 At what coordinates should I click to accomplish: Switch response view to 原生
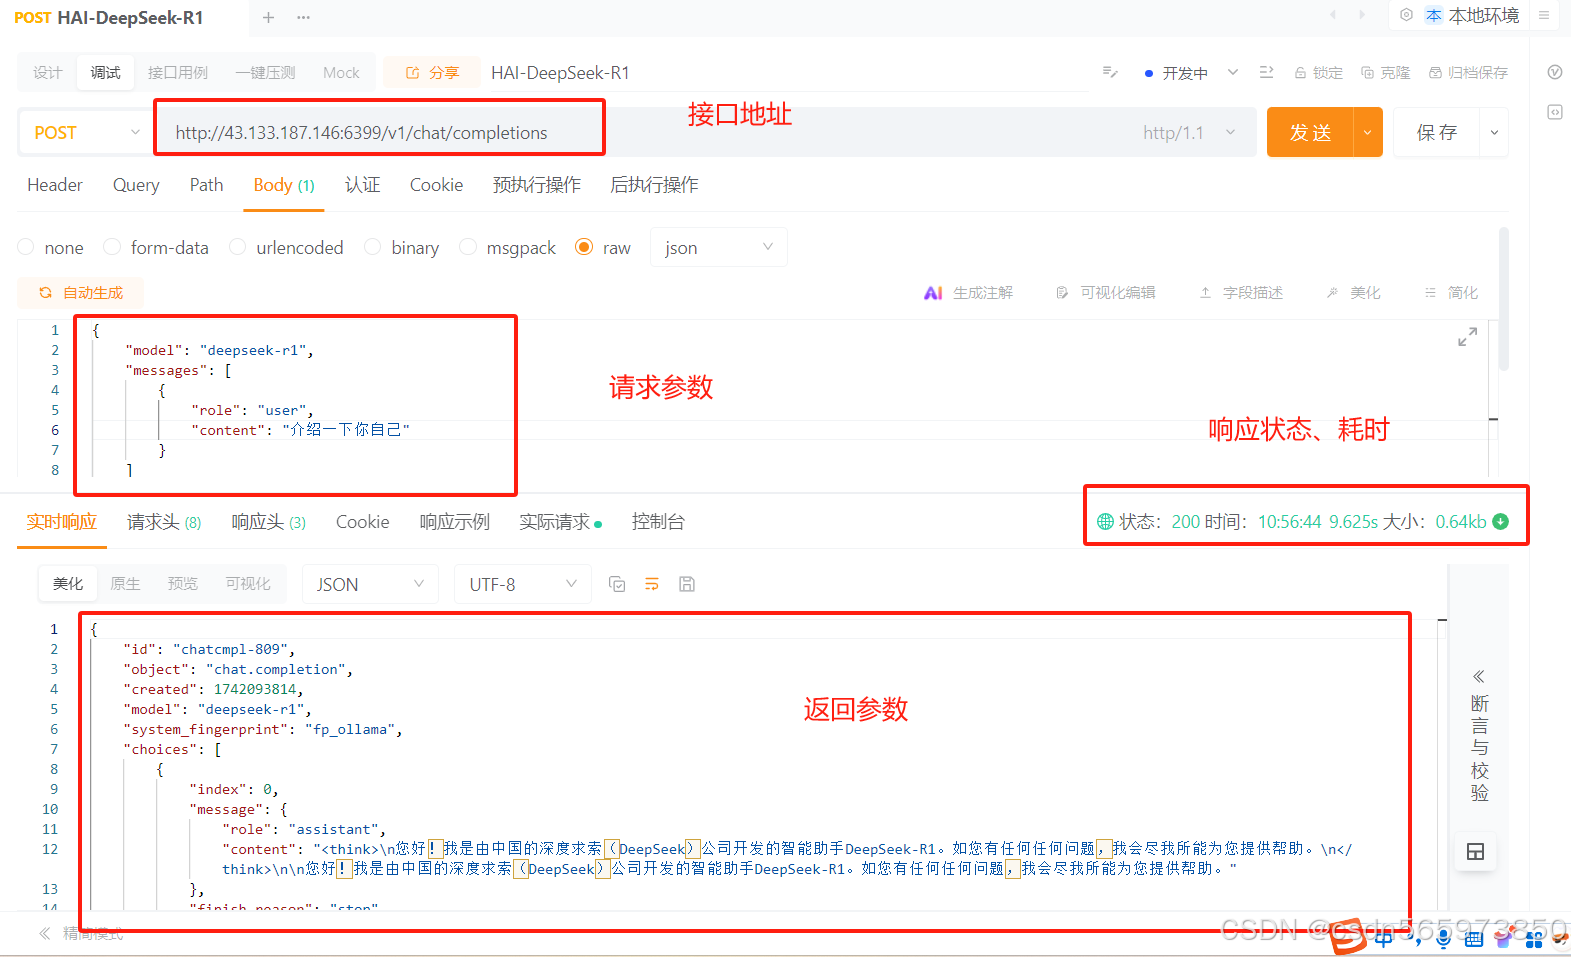point(125,584)
